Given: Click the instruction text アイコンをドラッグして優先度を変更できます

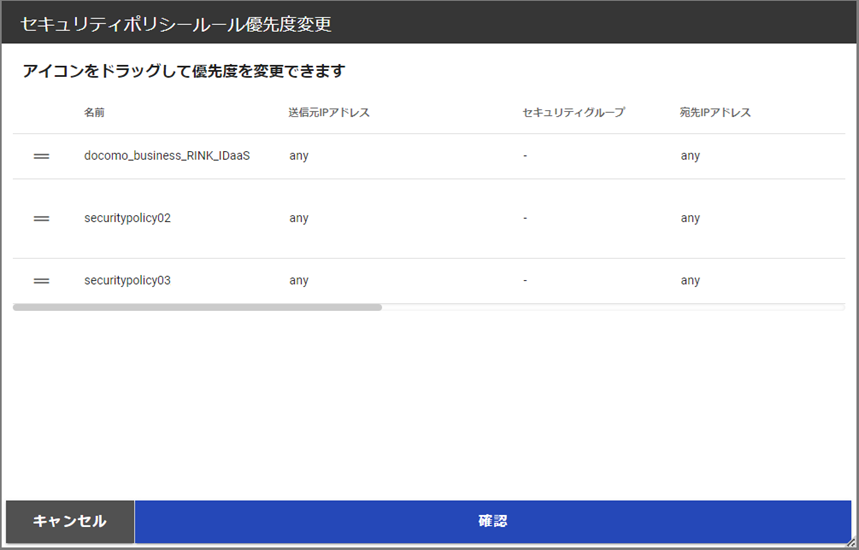Looking at the screenshot, I should point(184,71).
